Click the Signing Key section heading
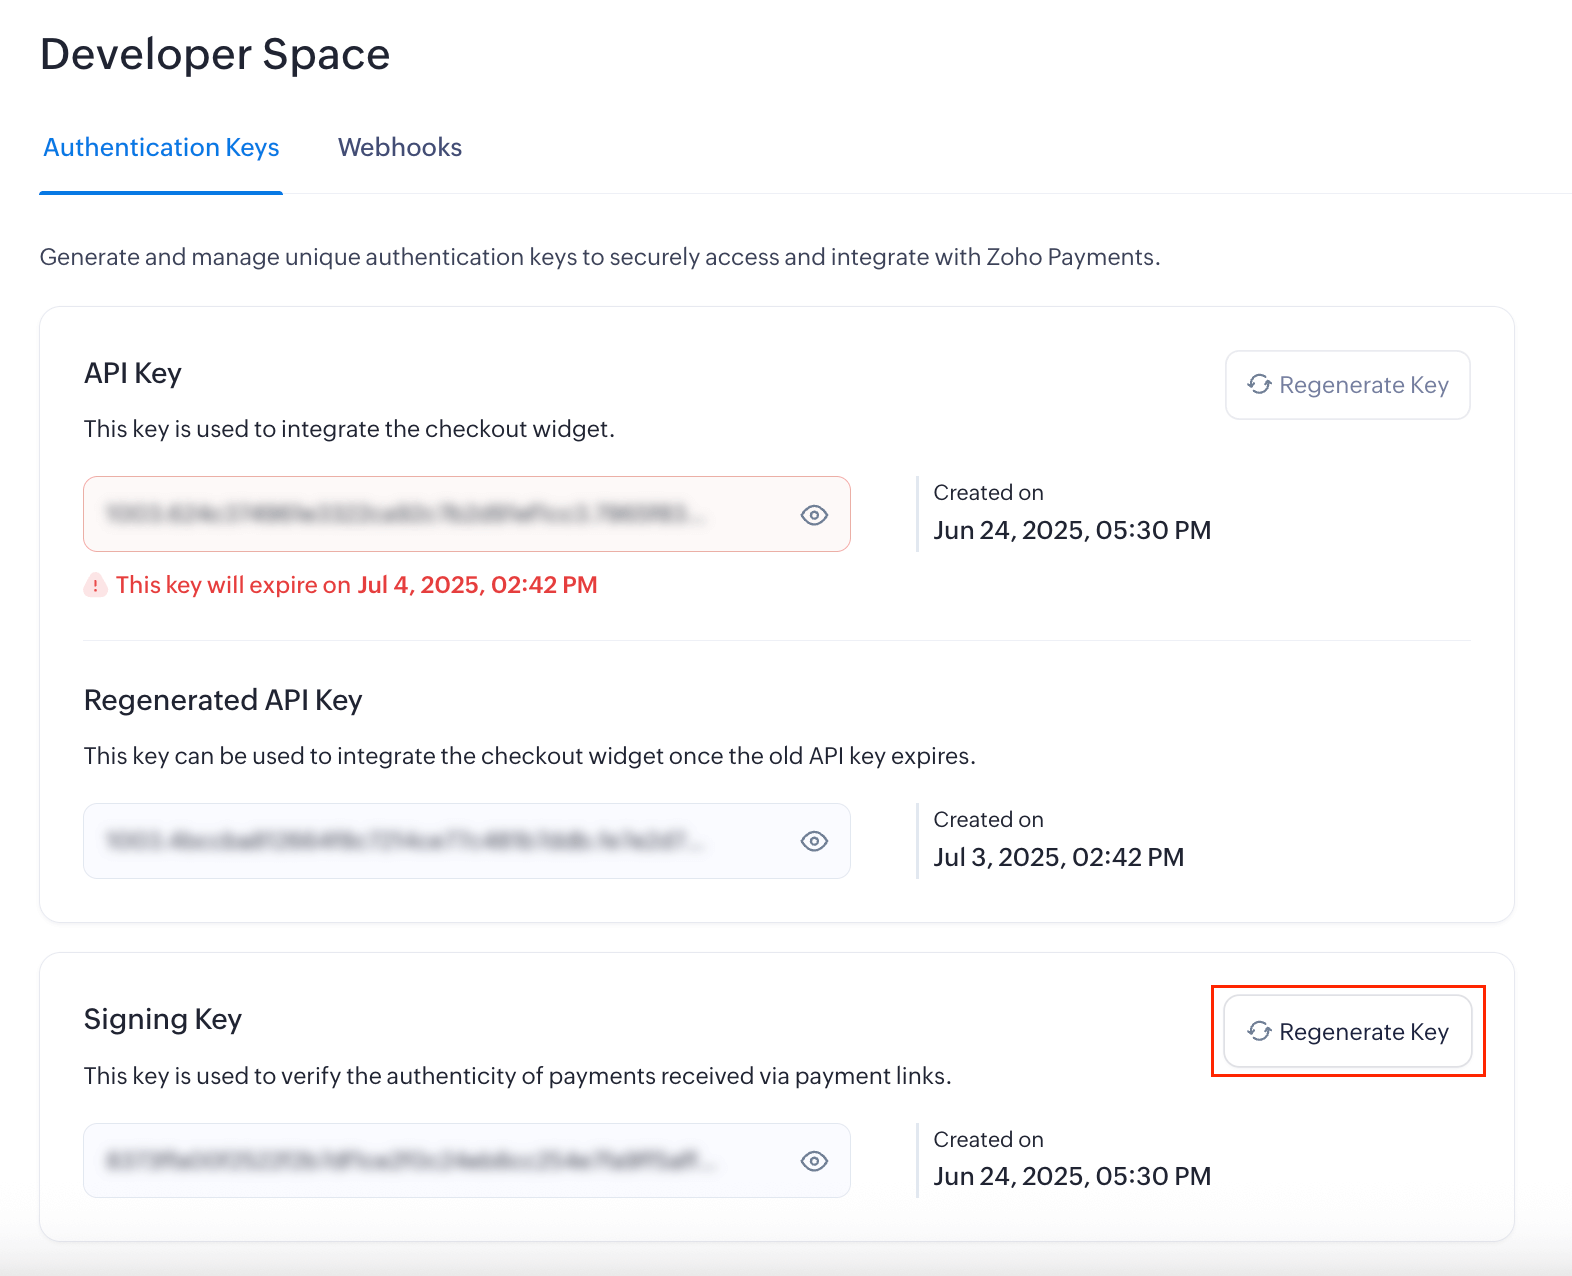This screenshot has height=1276, width=1572. 163,1020
